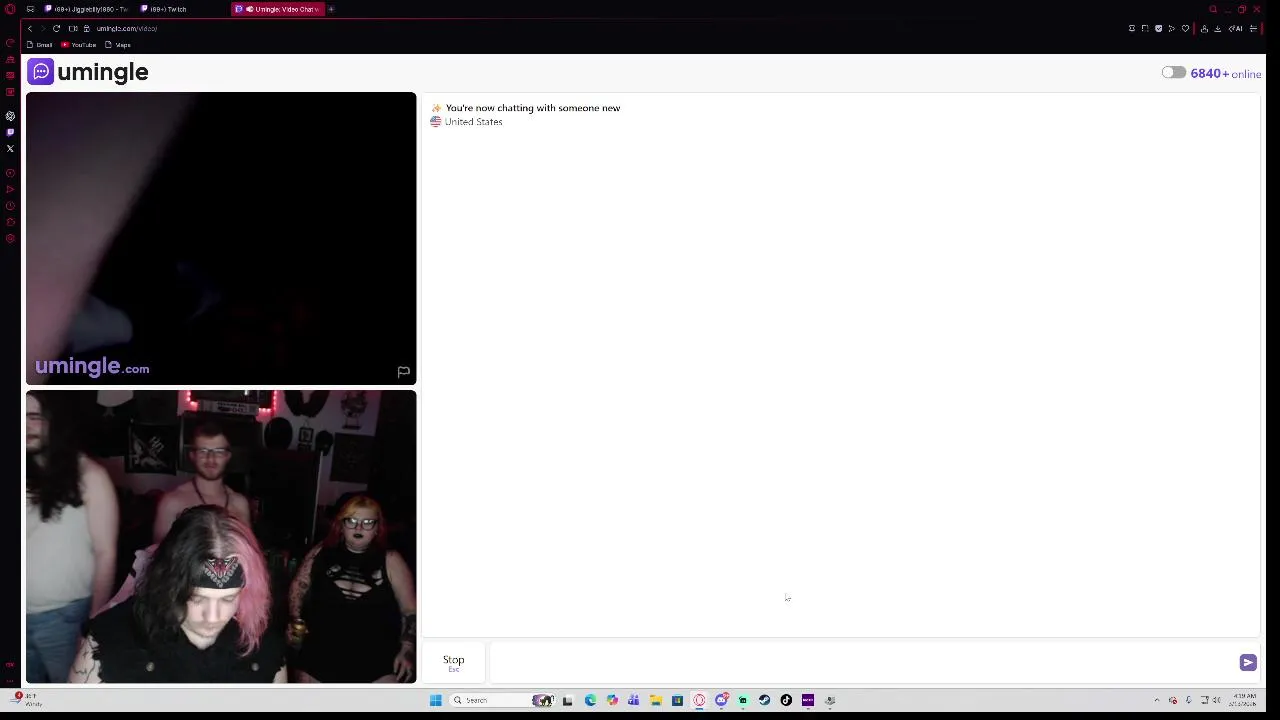Screen dimensions: 1280x720
Task: Click the Send message arrow button
Action: point(1248,662)
